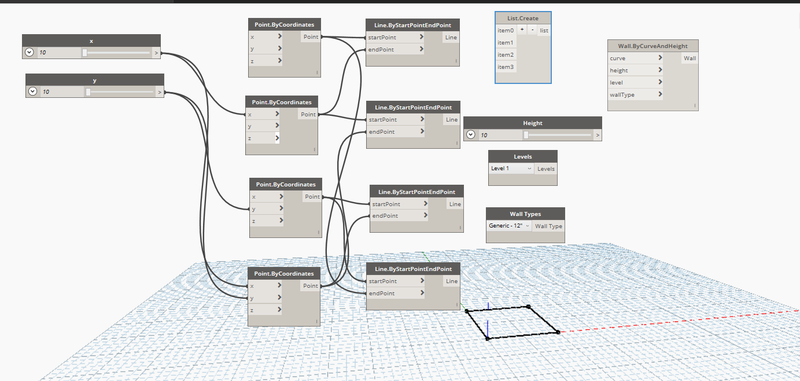Click the list output port of List.Create
Screen dimensions: 800x381
[x=544, y=31]
